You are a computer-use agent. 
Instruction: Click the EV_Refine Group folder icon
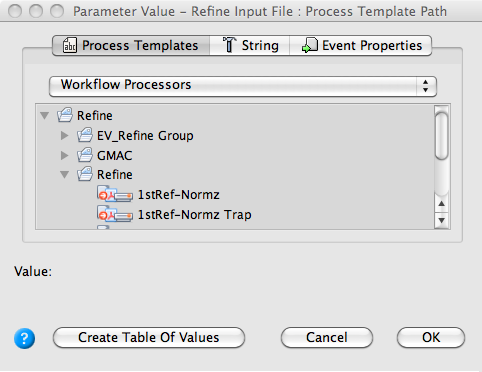[x=85, y=135]
